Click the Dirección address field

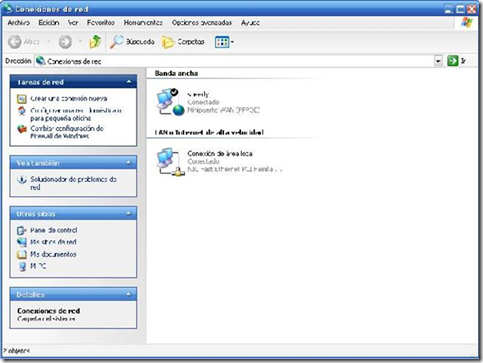pyautogui.click(x=233, y=61)
